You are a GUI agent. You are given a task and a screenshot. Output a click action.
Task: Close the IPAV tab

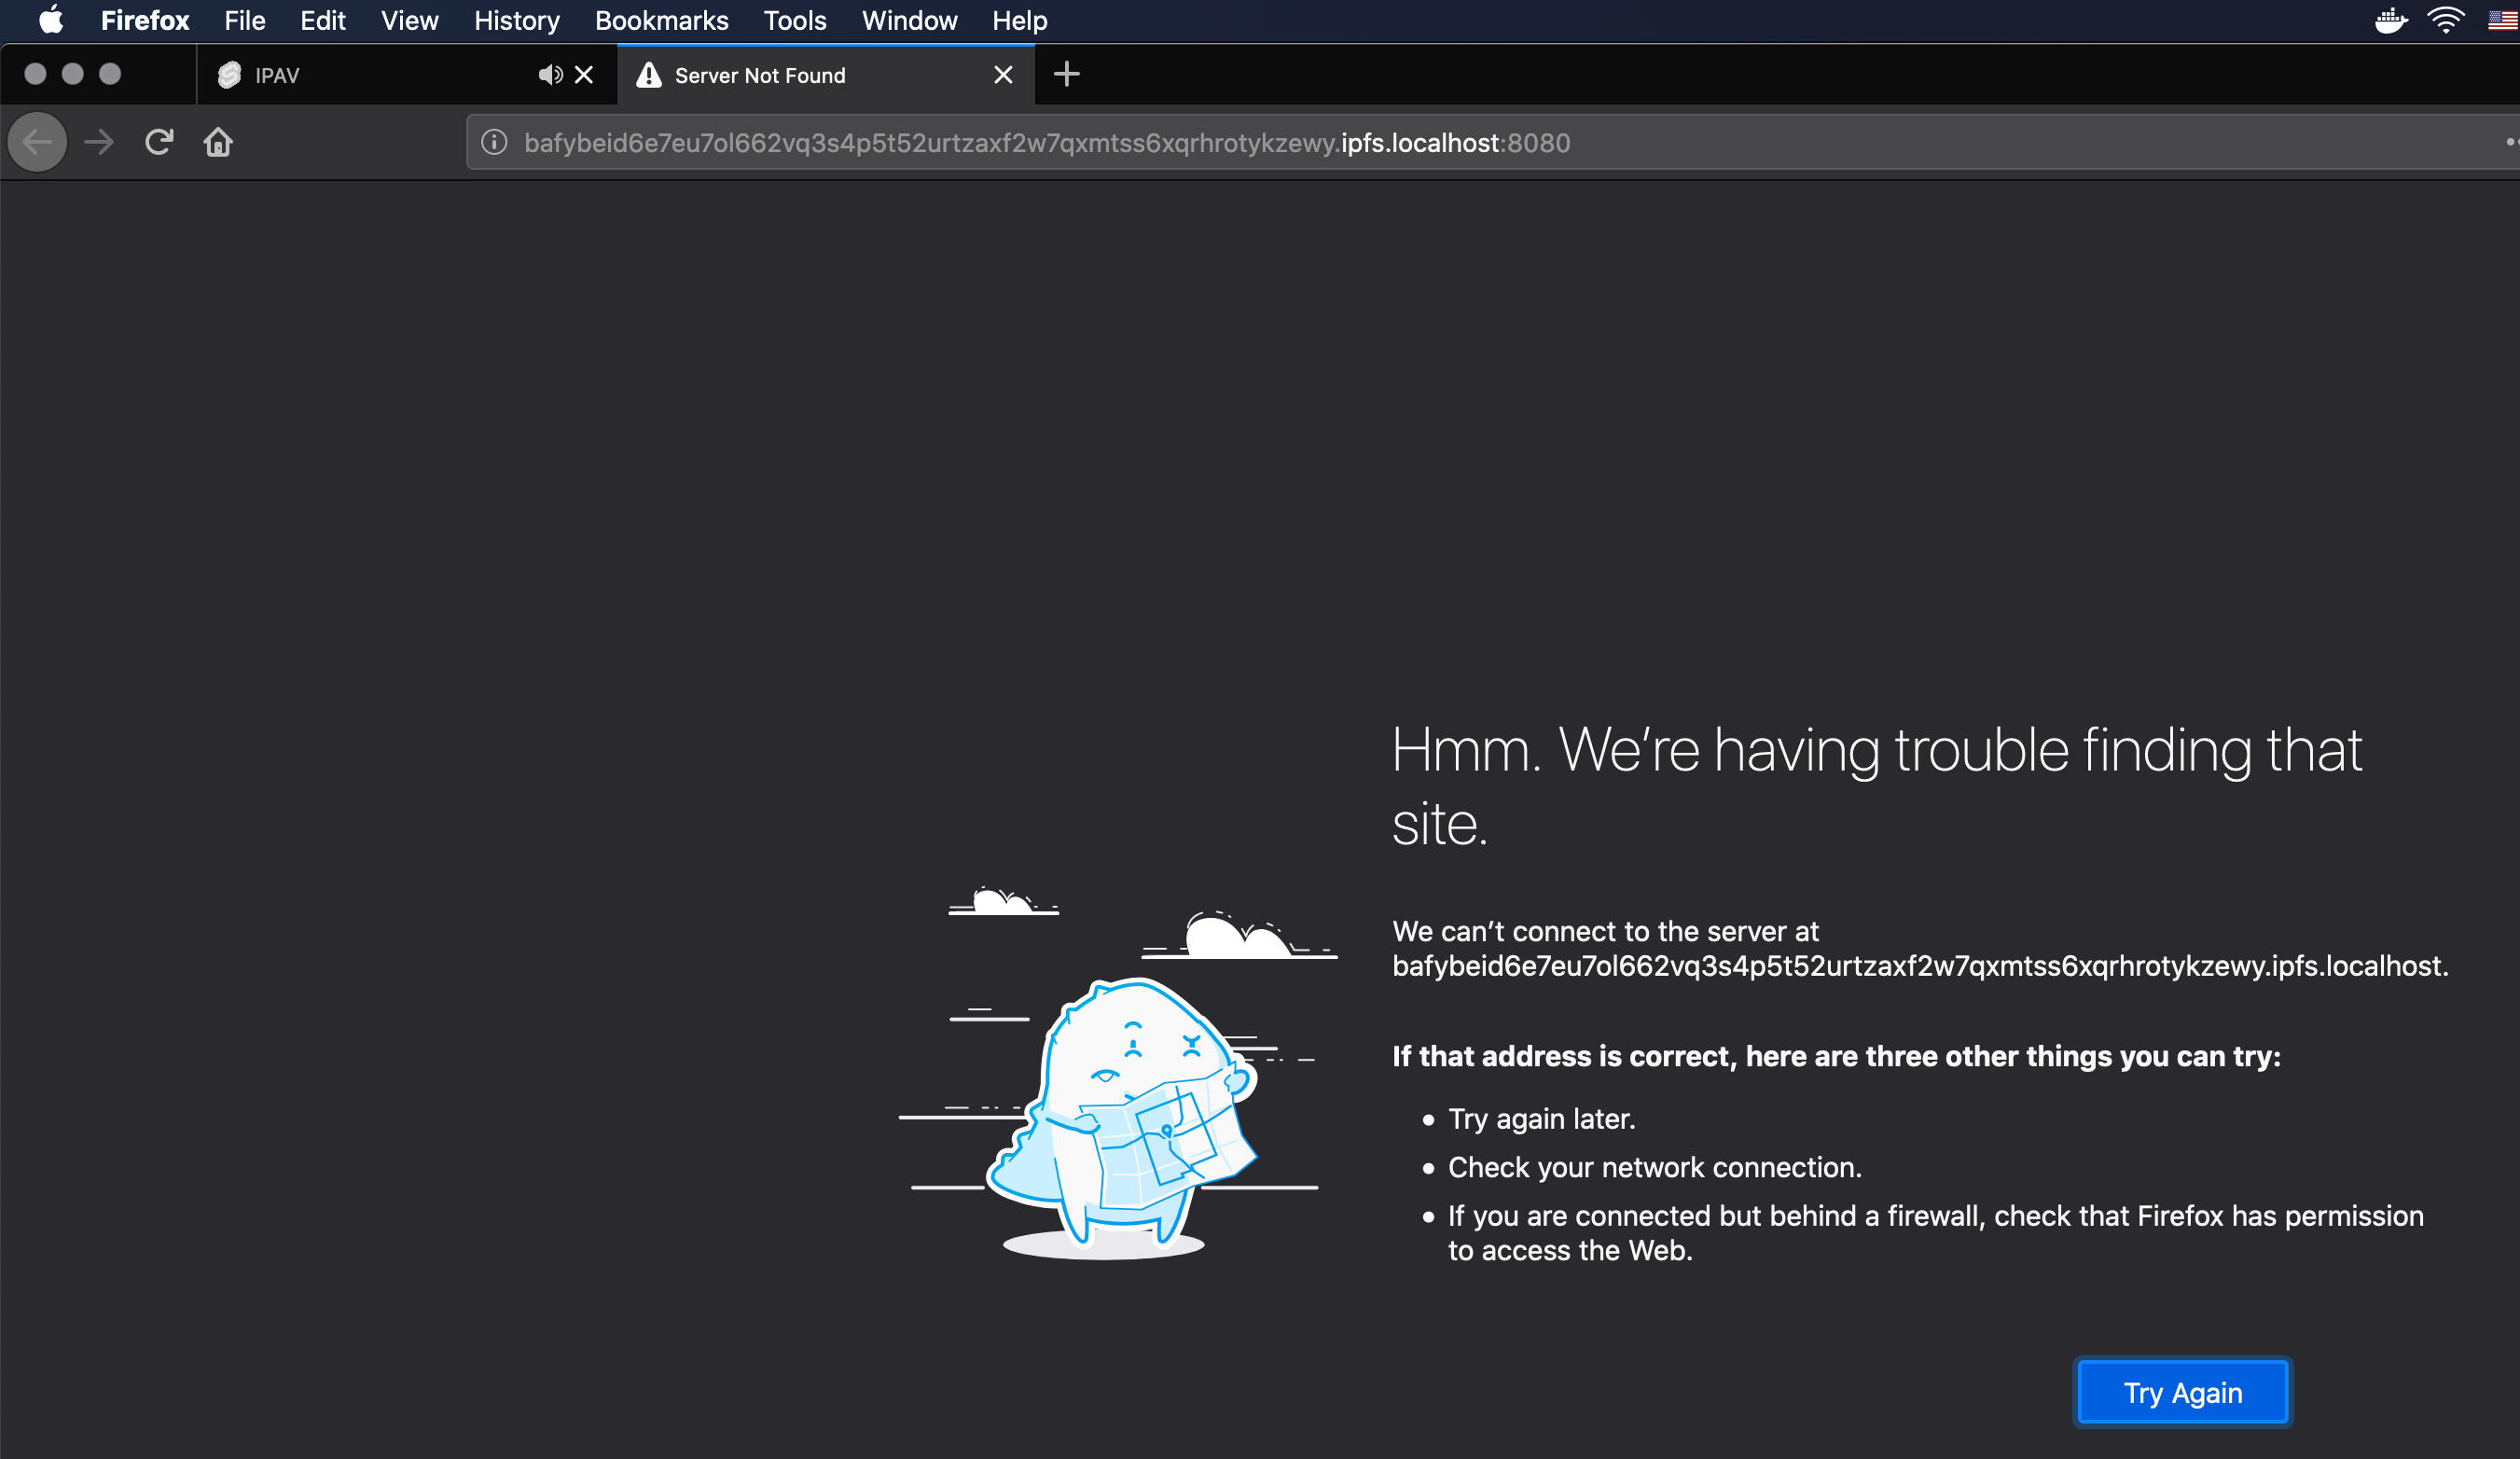585,75
